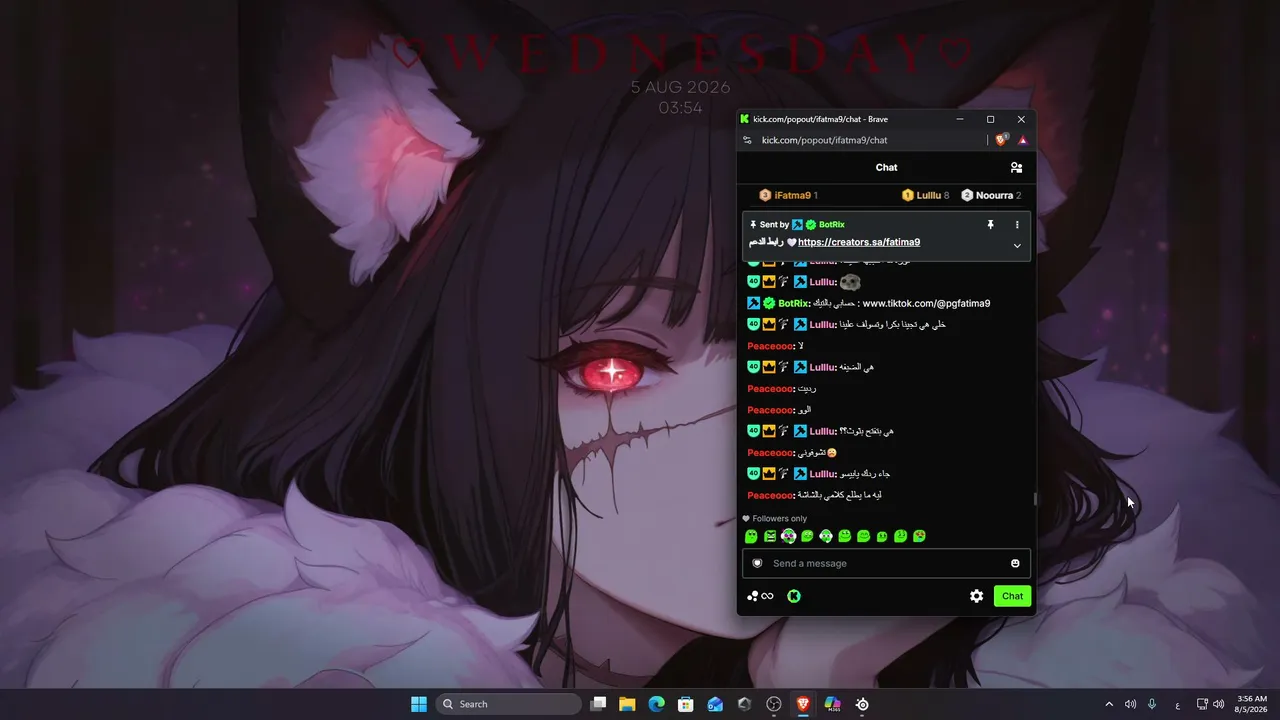The image size is (1280, 720).
Task: Open the tiktok.com/@pgfatima9 link in chat
Action: (x=926, y=303)
